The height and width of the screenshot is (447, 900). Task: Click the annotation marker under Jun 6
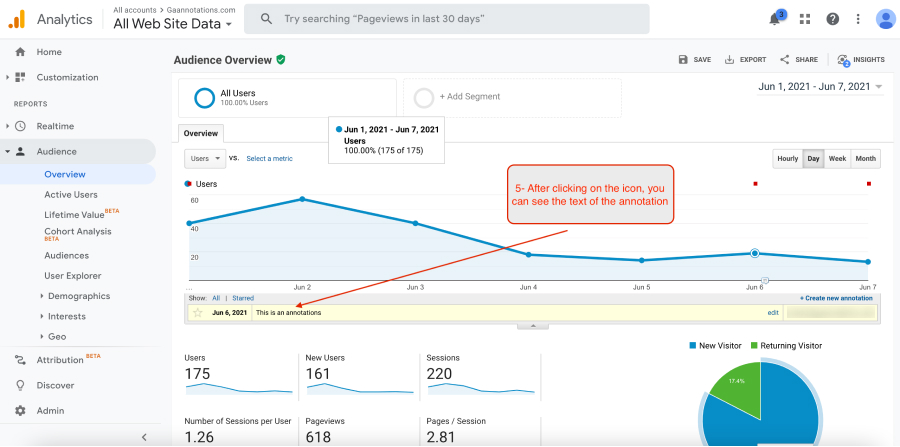tap(765, 281)
